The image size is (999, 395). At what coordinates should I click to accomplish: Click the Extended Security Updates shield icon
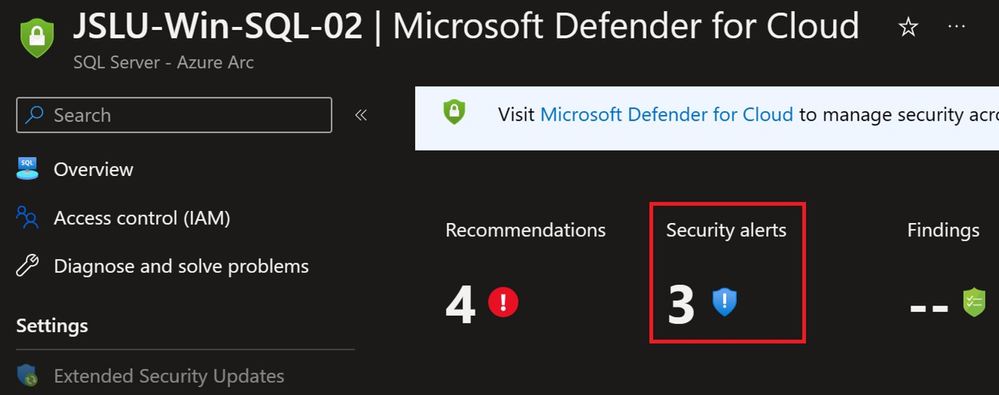27,375
